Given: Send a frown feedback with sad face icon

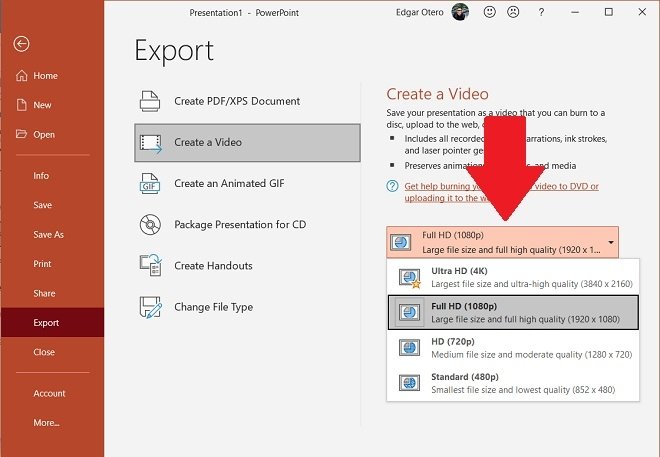Looking at the screenshot, I should pyautogui.click(x=513, y=12).
